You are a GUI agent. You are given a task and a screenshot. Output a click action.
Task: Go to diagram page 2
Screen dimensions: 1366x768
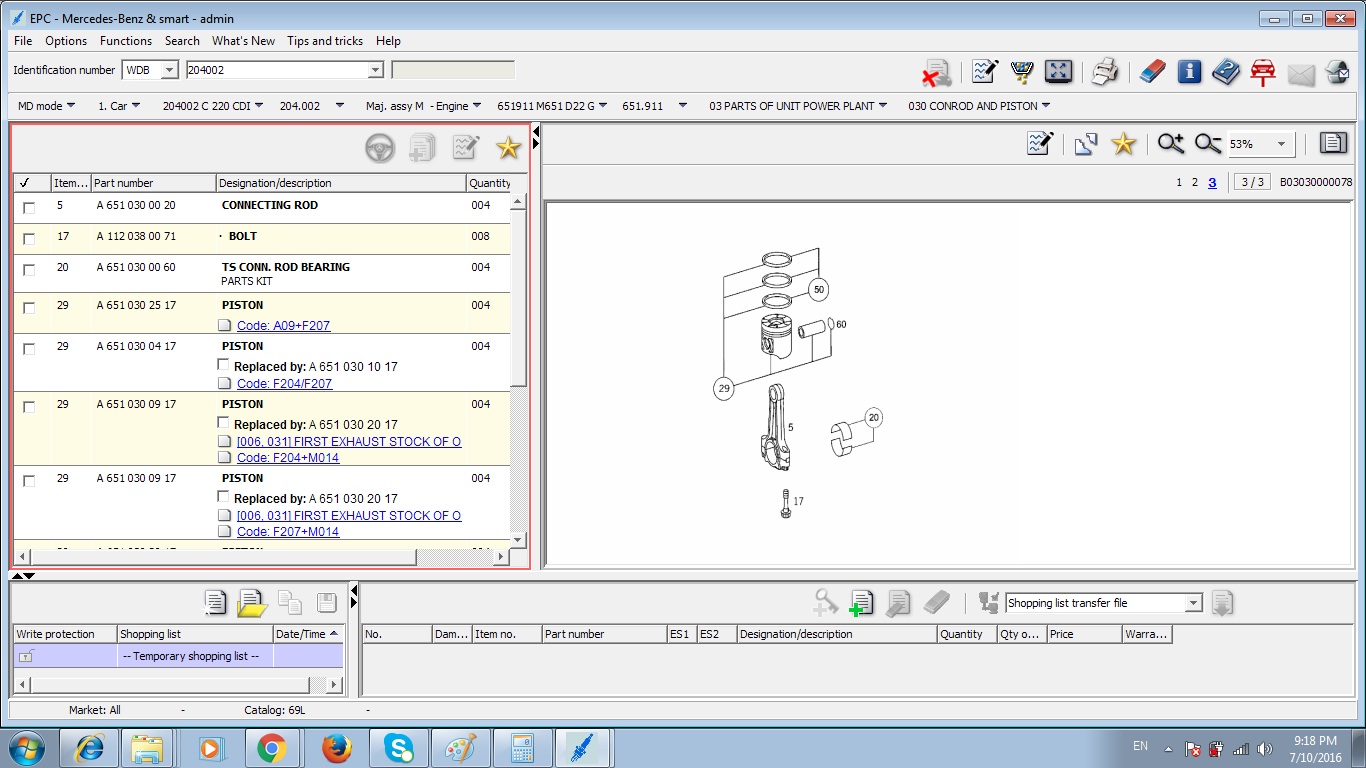click(x=1194, y=183)
